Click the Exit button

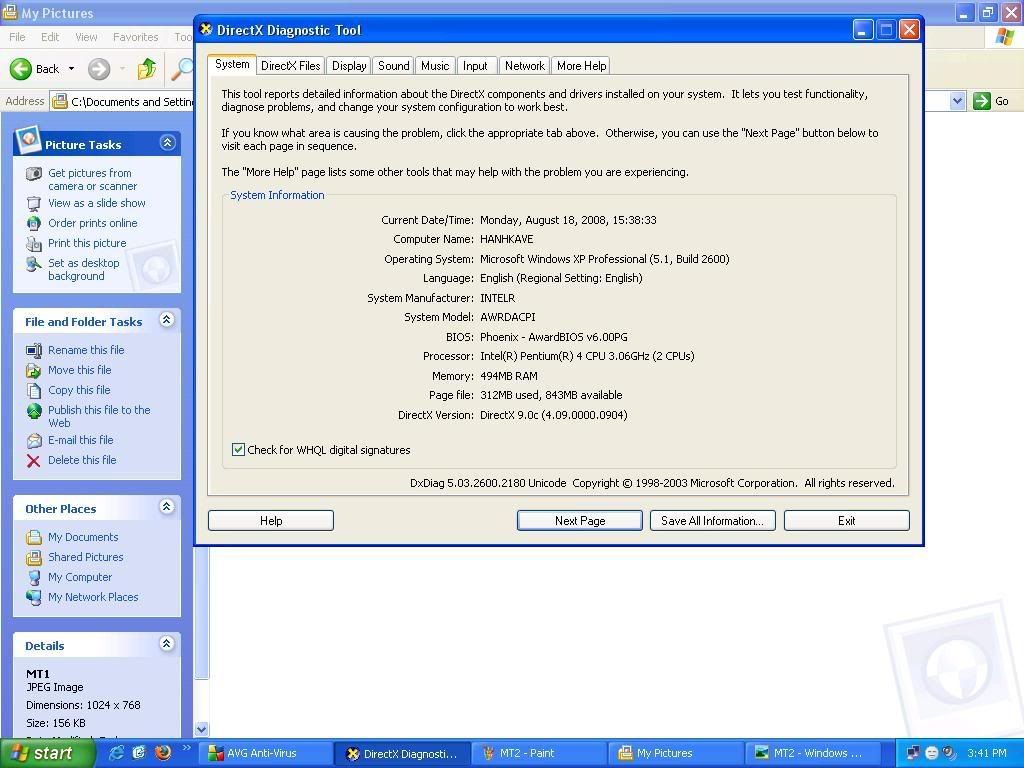(846, 520)
